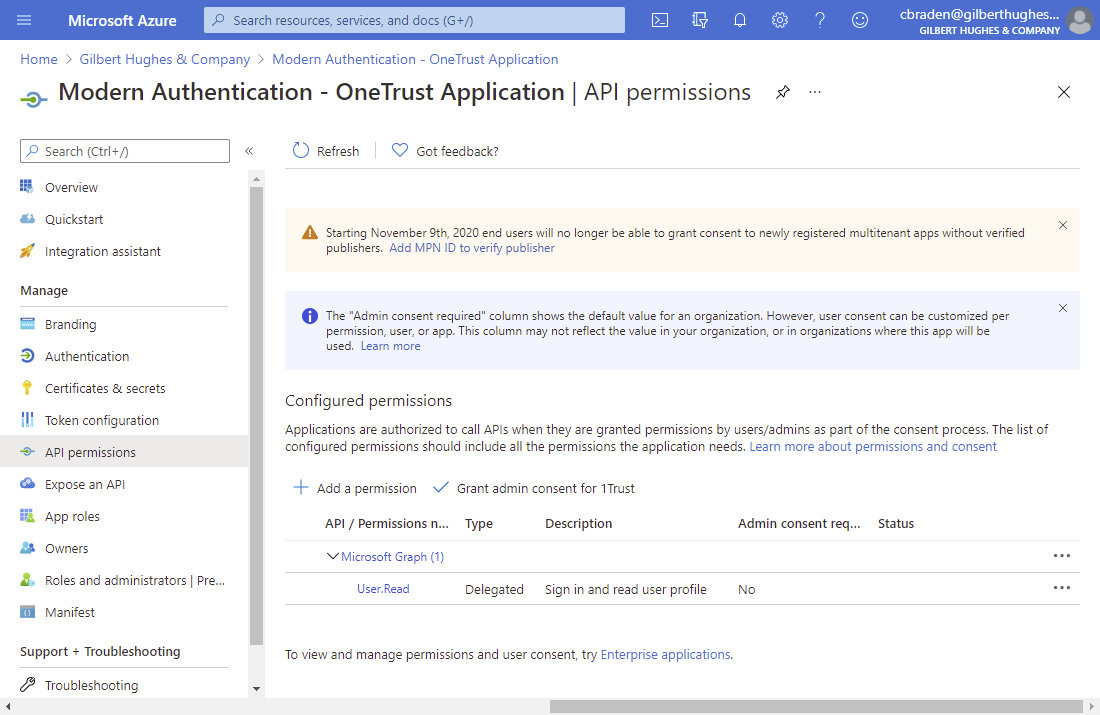1100x715 pixels.
Task: Open Roles and administrators menu item
Action: point(134,580)
